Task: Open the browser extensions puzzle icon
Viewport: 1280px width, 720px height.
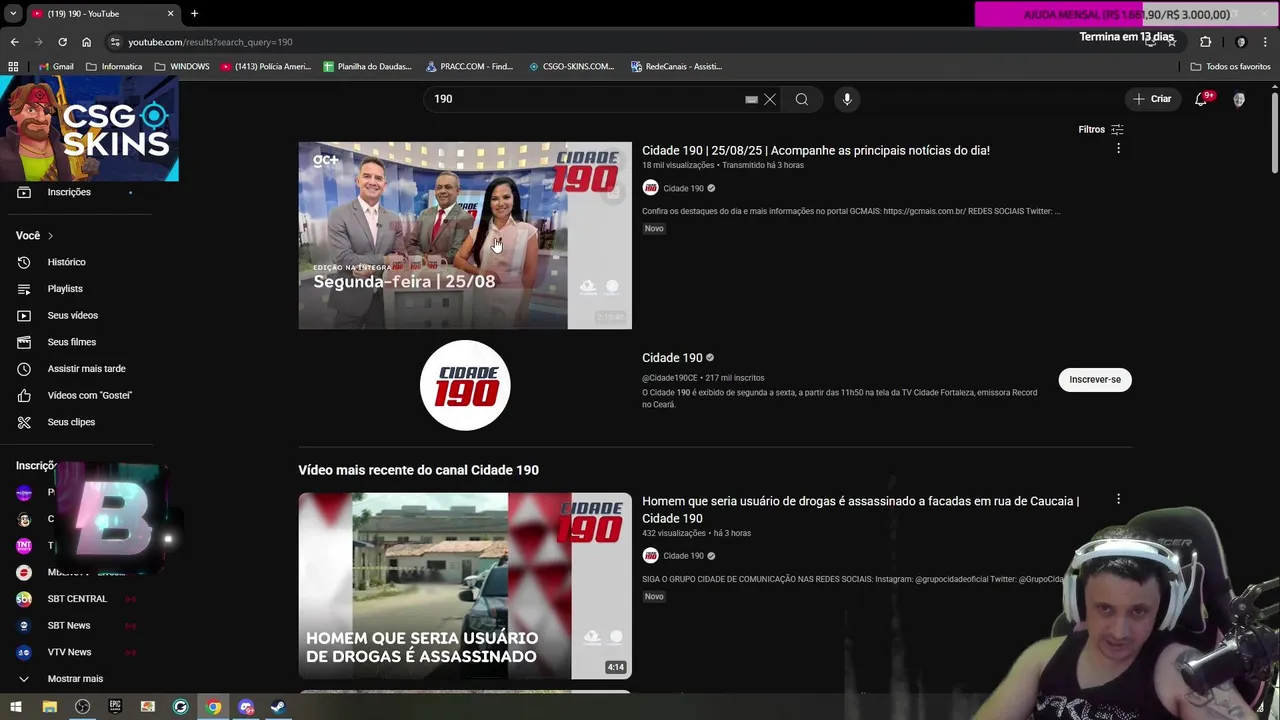Action: 1205,42
